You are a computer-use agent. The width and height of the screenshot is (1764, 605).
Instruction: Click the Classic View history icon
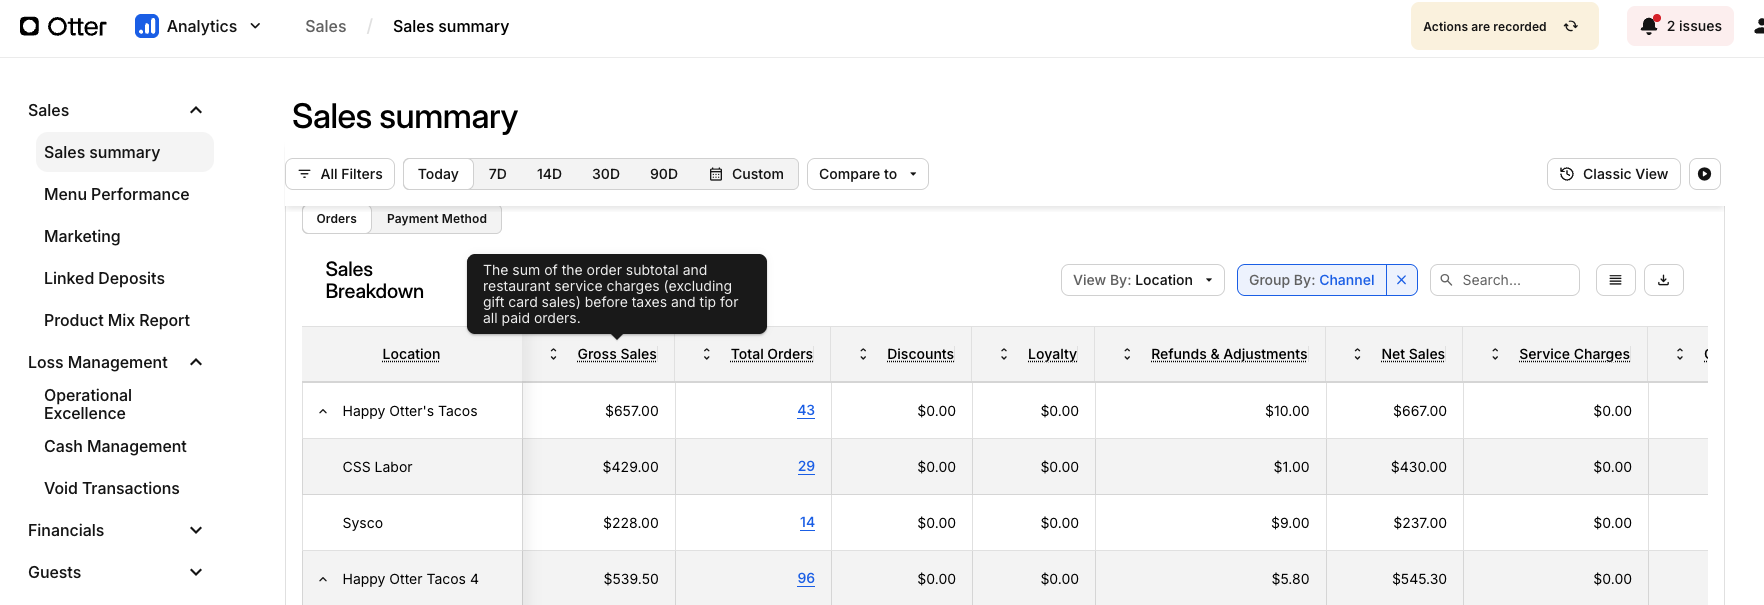click(1567, 174)
